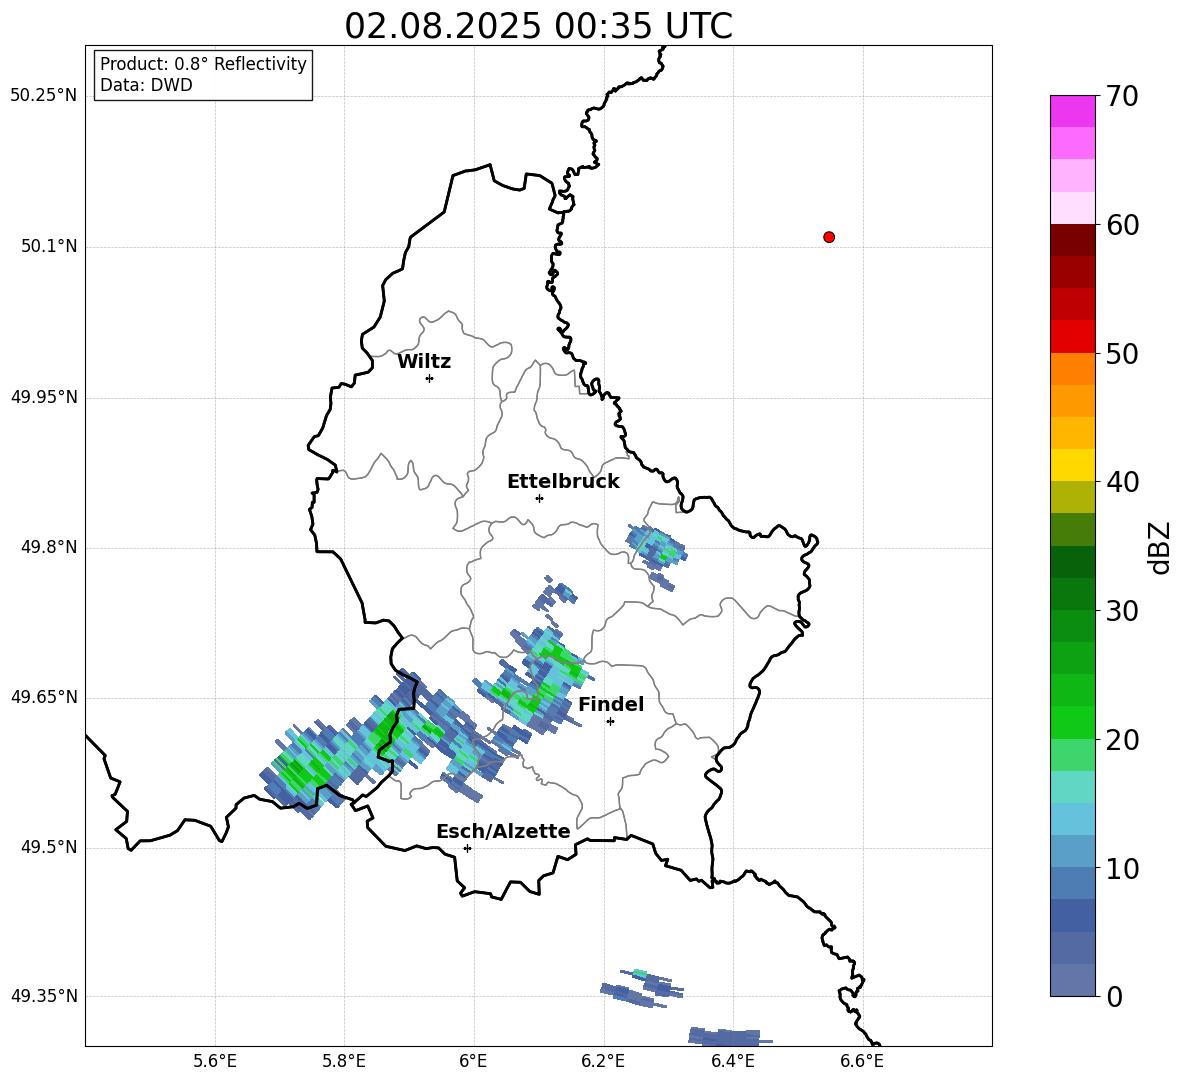1184x1081 pixels.
Task: Click the 5.8°E longitude label
Action: click(344, 1061)
